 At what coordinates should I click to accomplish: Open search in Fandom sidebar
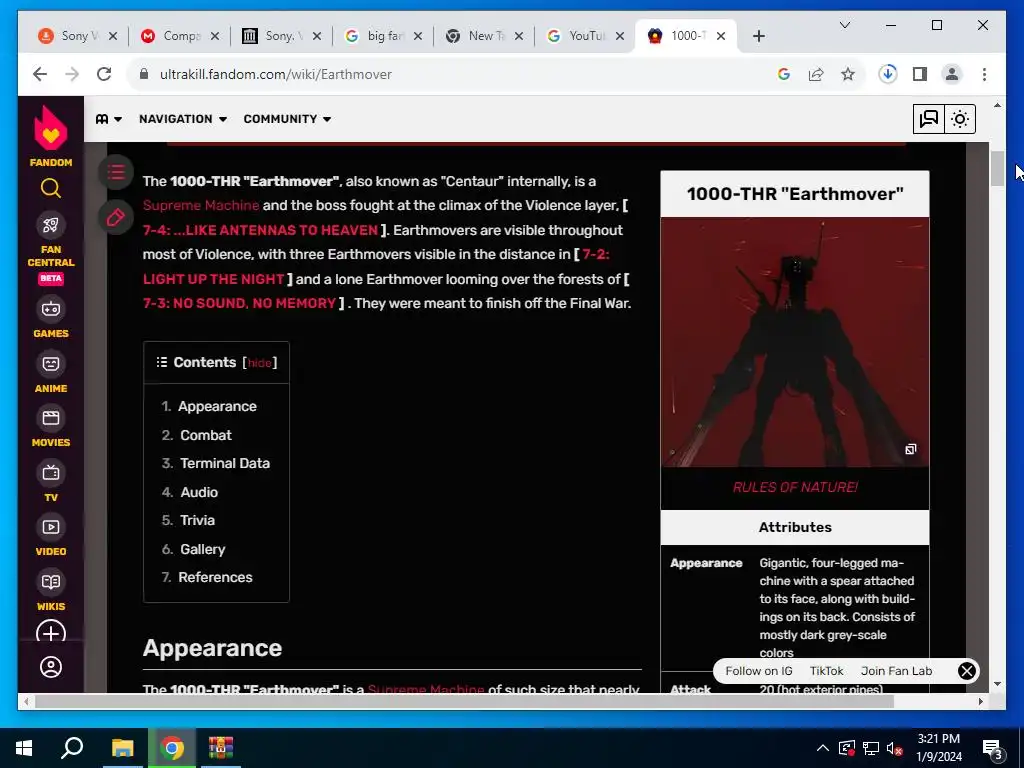[51, 189]
